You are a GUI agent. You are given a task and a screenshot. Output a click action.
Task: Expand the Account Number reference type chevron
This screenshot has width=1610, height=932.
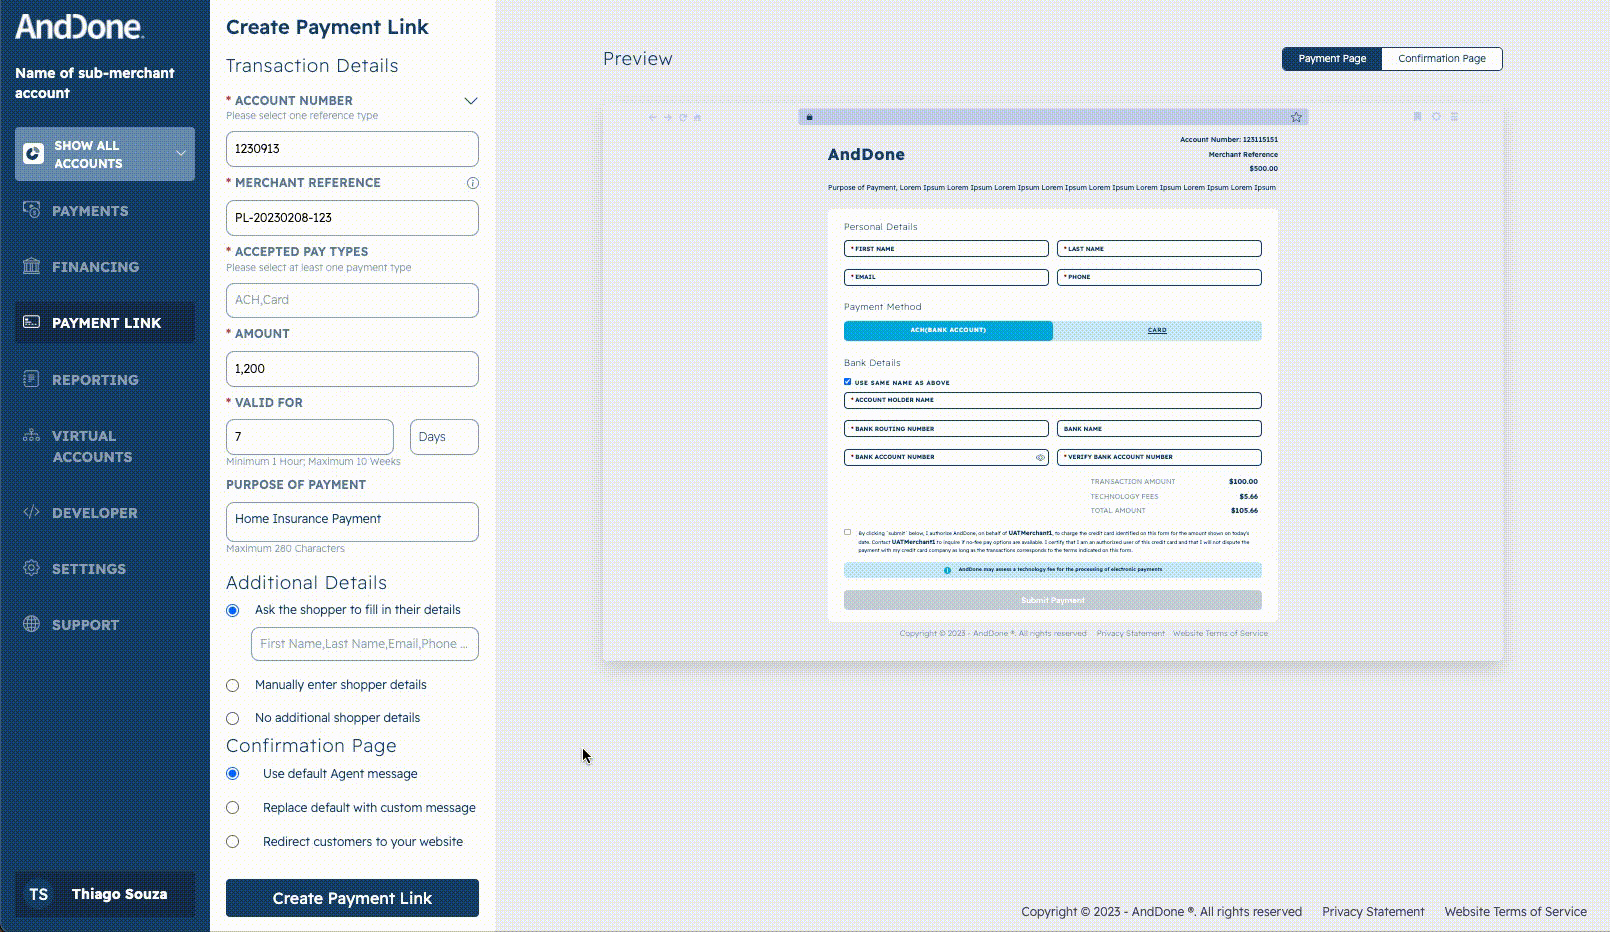(x=470, y=101)
